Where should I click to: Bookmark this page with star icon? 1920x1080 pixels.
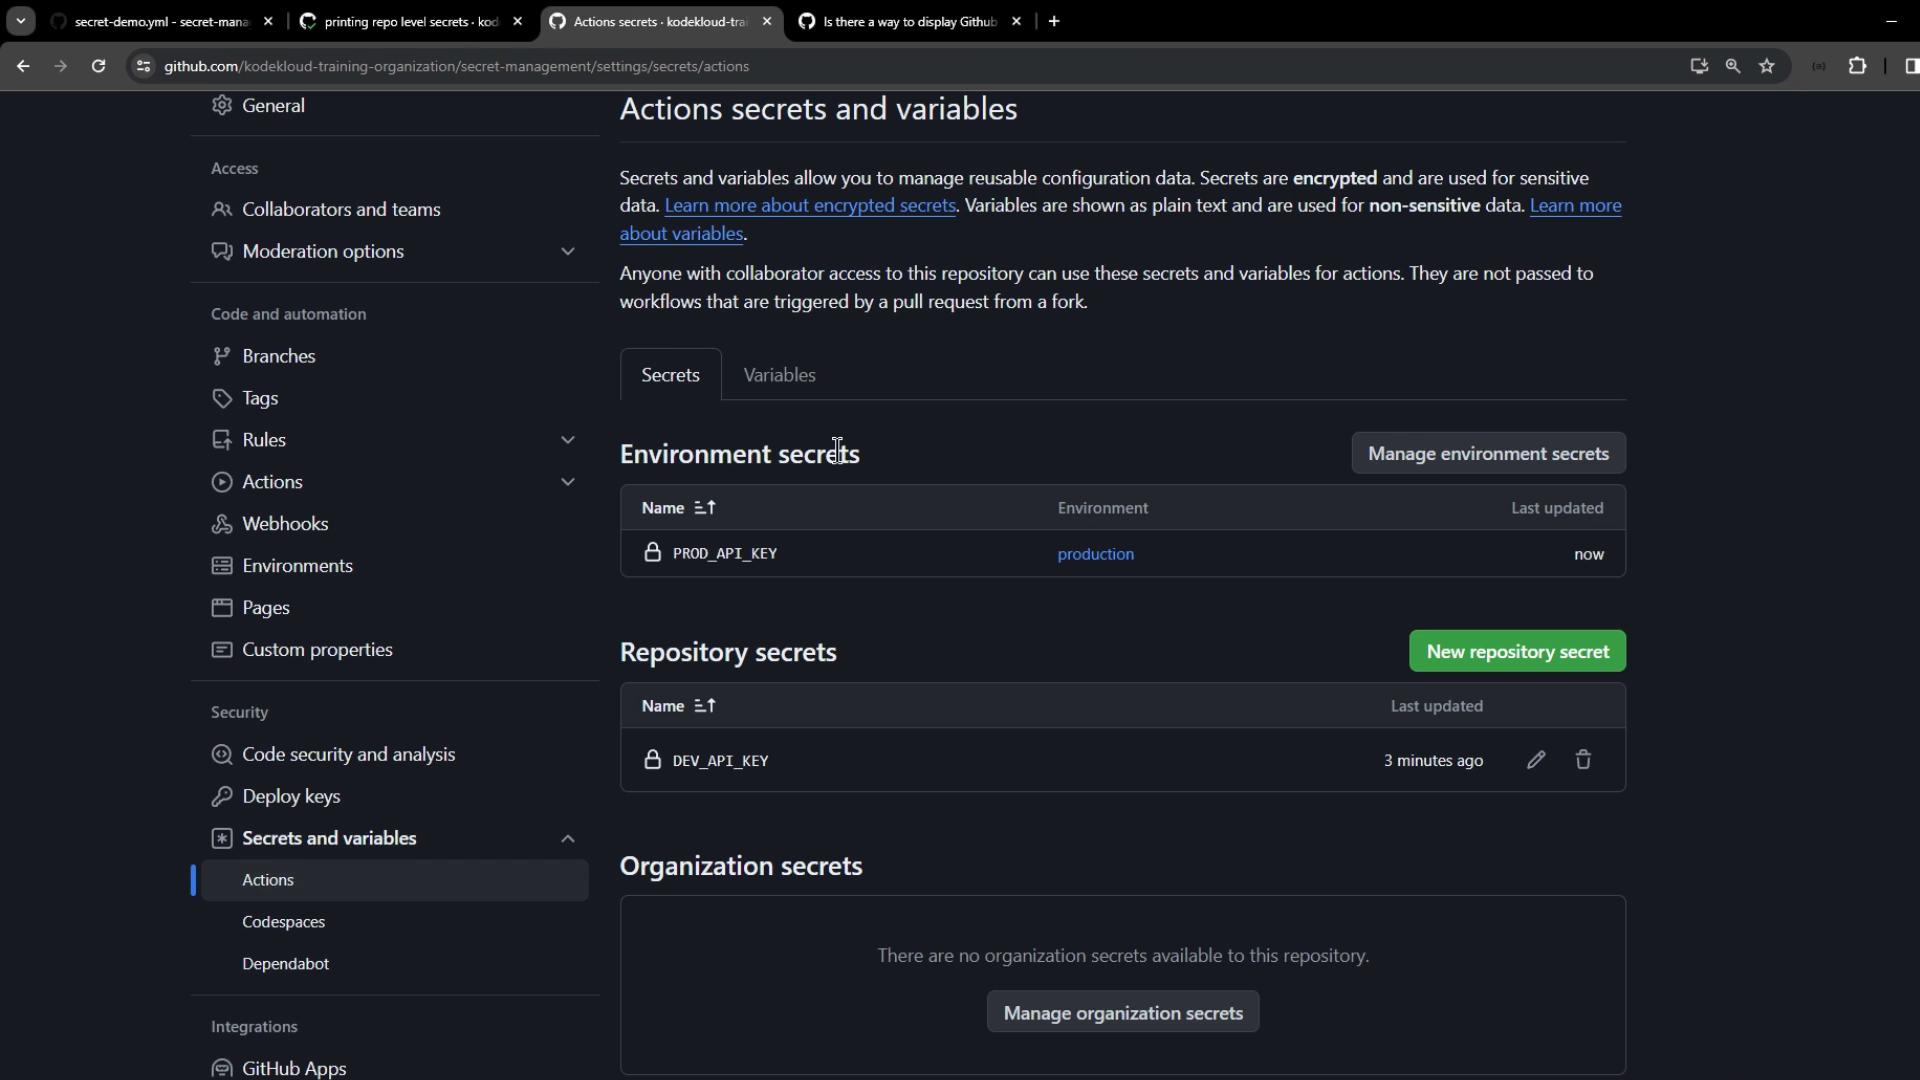(x=1767, y=66)
